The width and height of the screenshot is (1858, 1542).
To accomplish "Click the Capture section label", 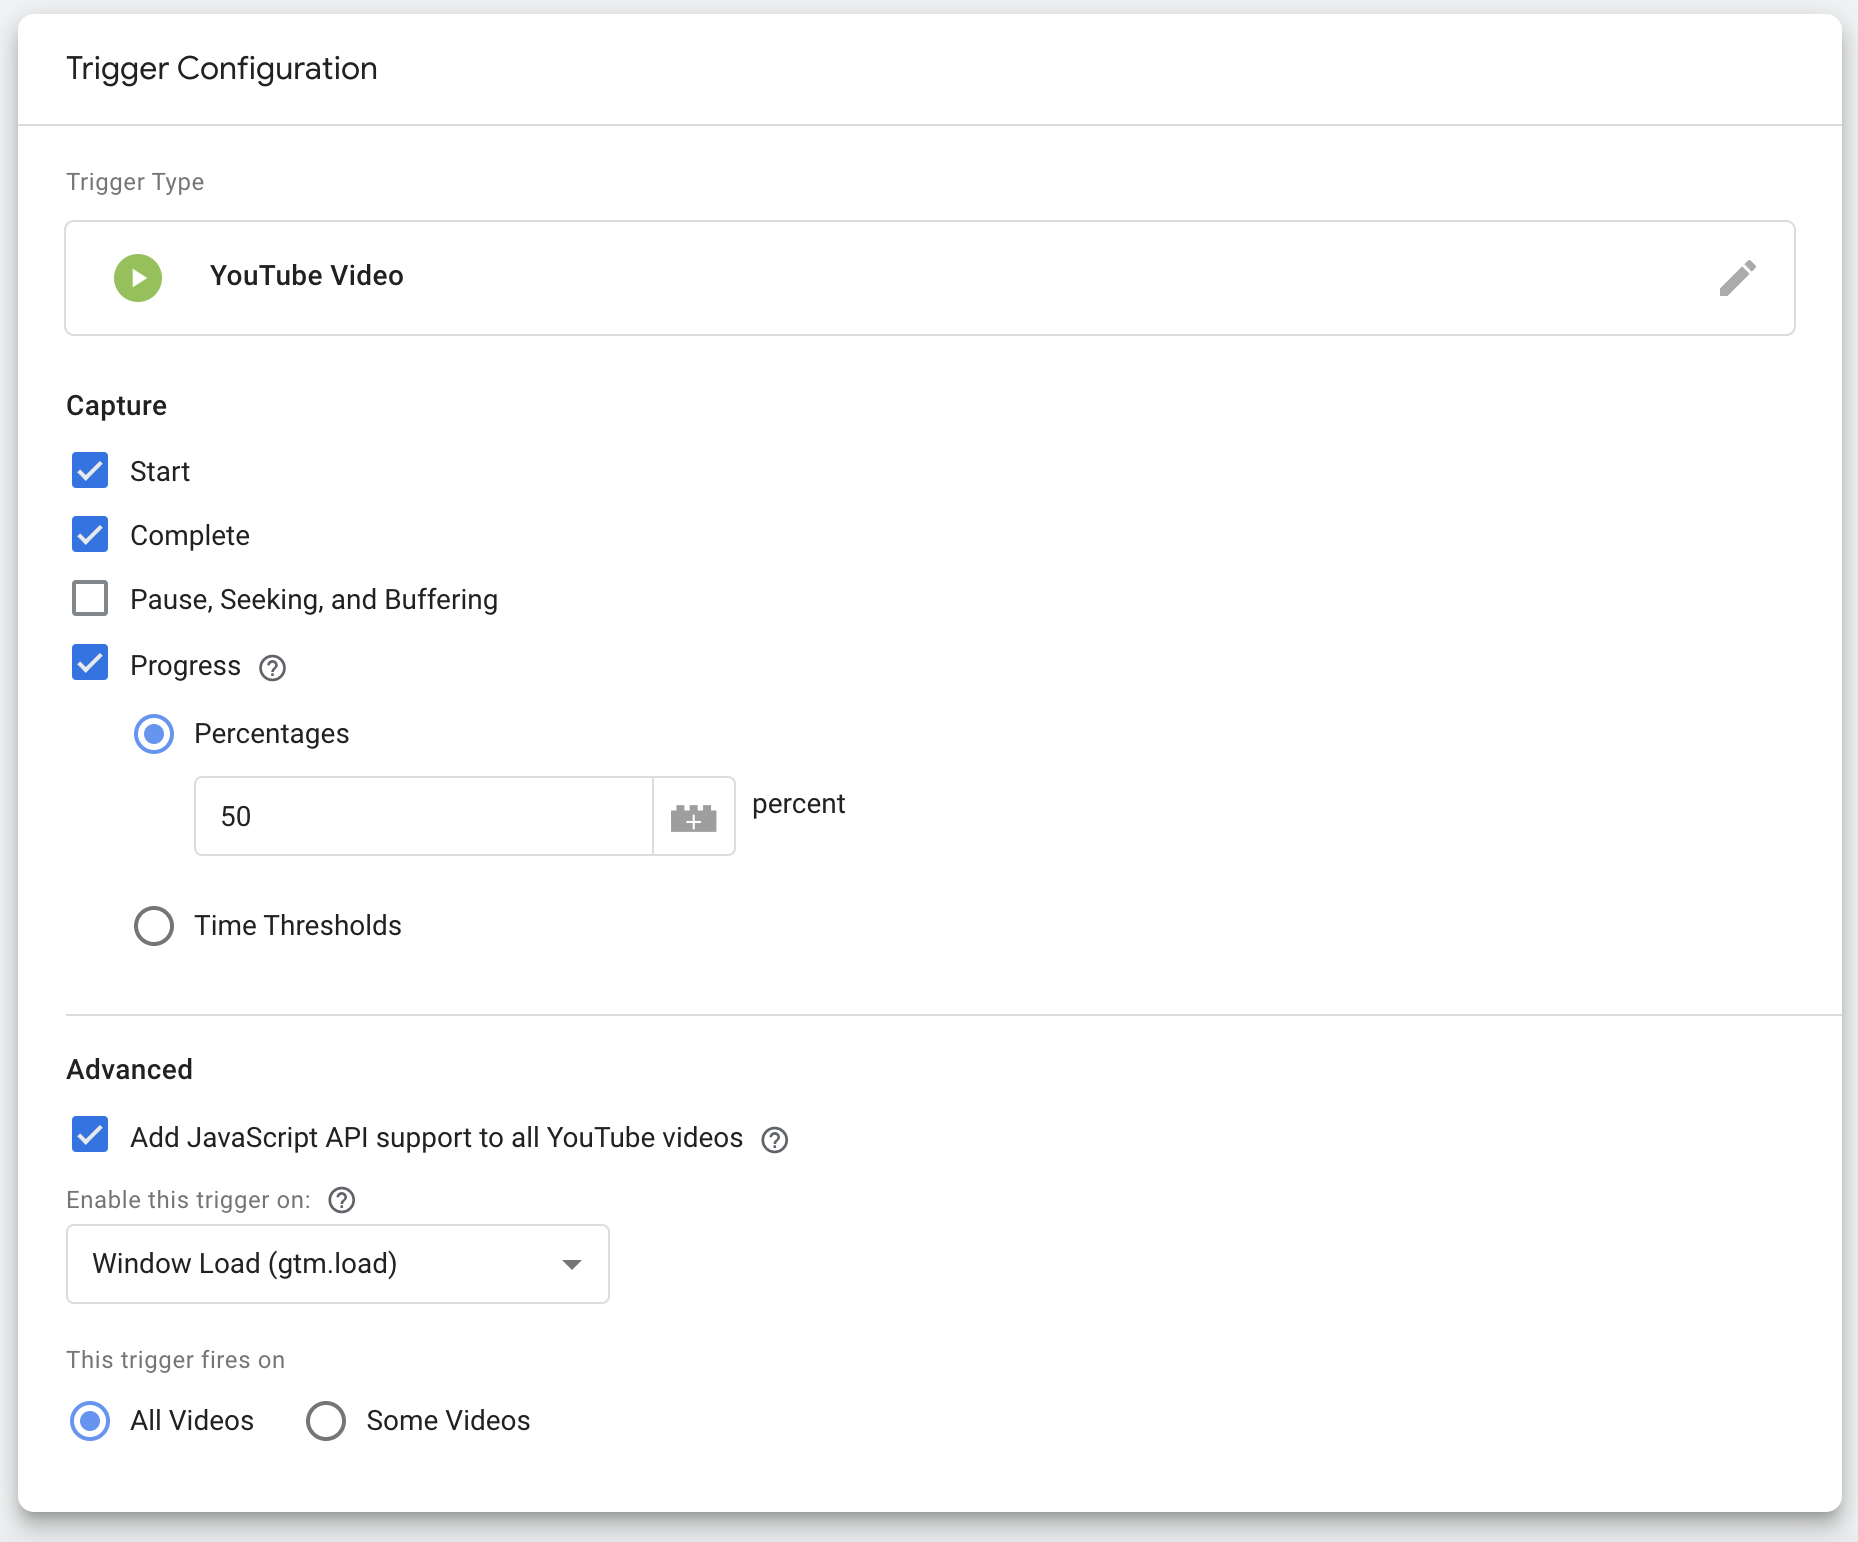I will (x=116, y=405).
